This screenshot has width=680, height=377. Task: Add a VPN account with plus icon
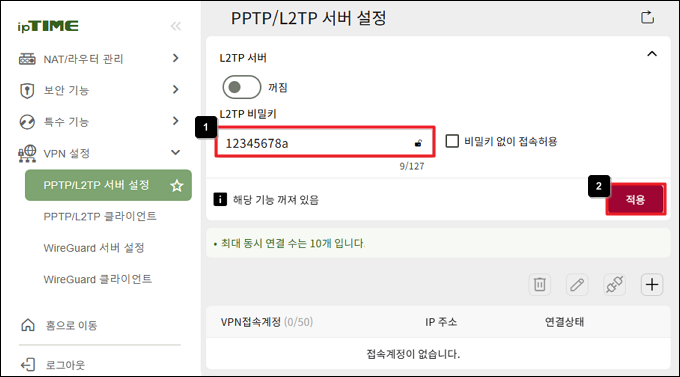click(652, 285)
